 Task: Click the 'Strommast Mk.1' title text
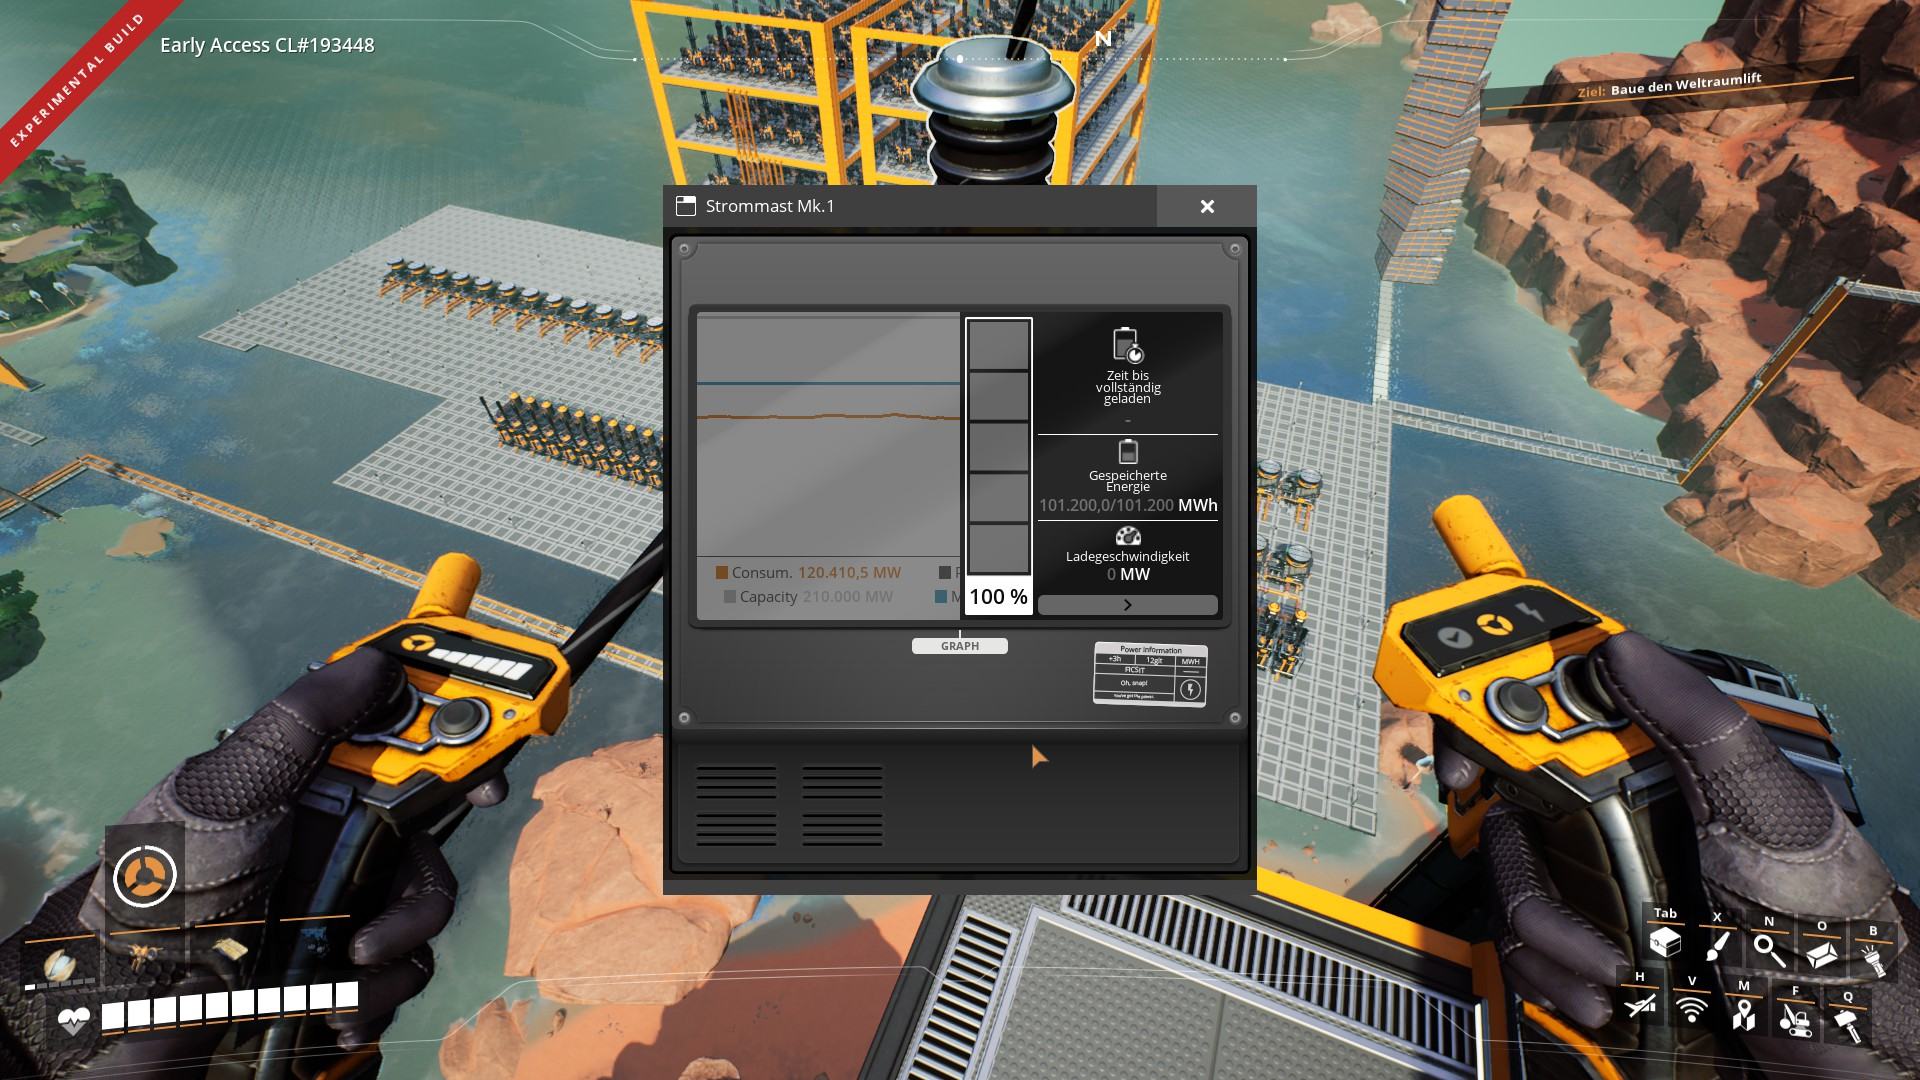pyautogui.click(x=770, y=206)
